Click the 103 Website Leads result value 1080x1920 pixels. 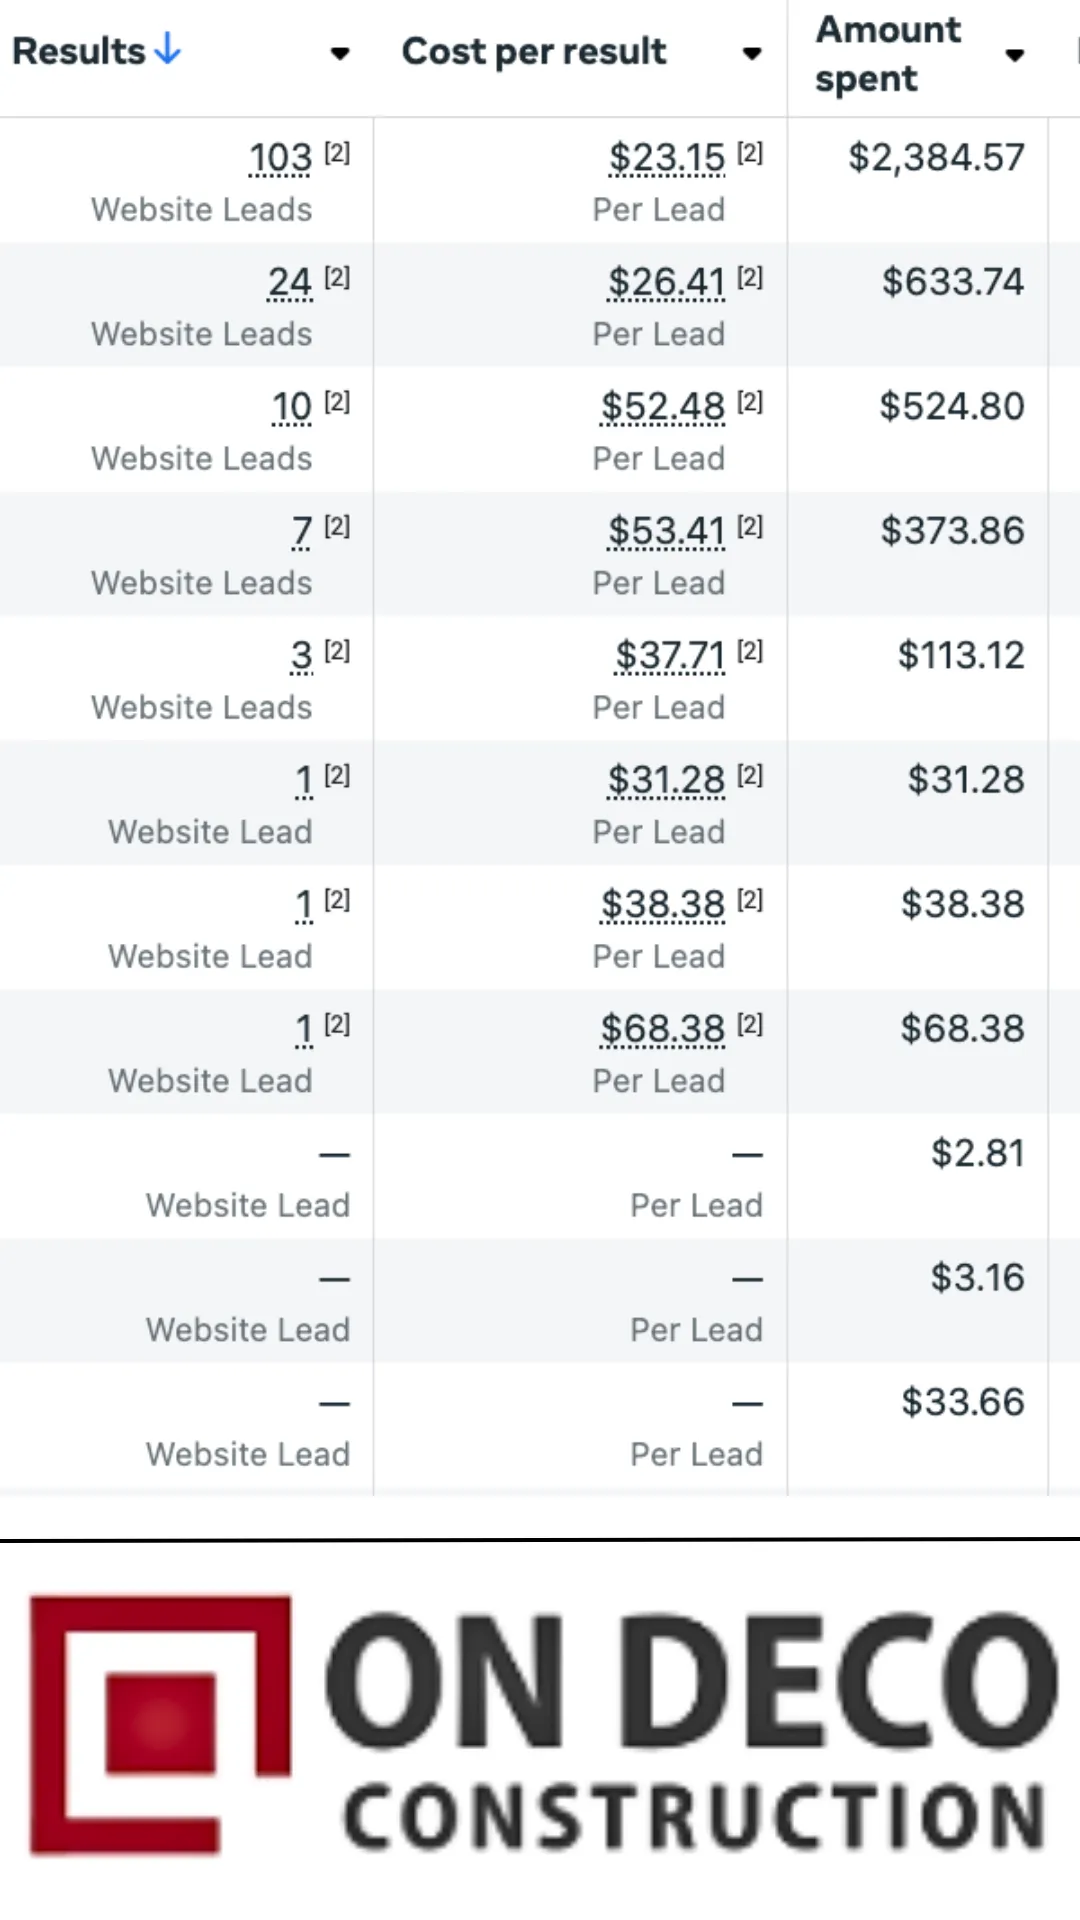[280, 158]
